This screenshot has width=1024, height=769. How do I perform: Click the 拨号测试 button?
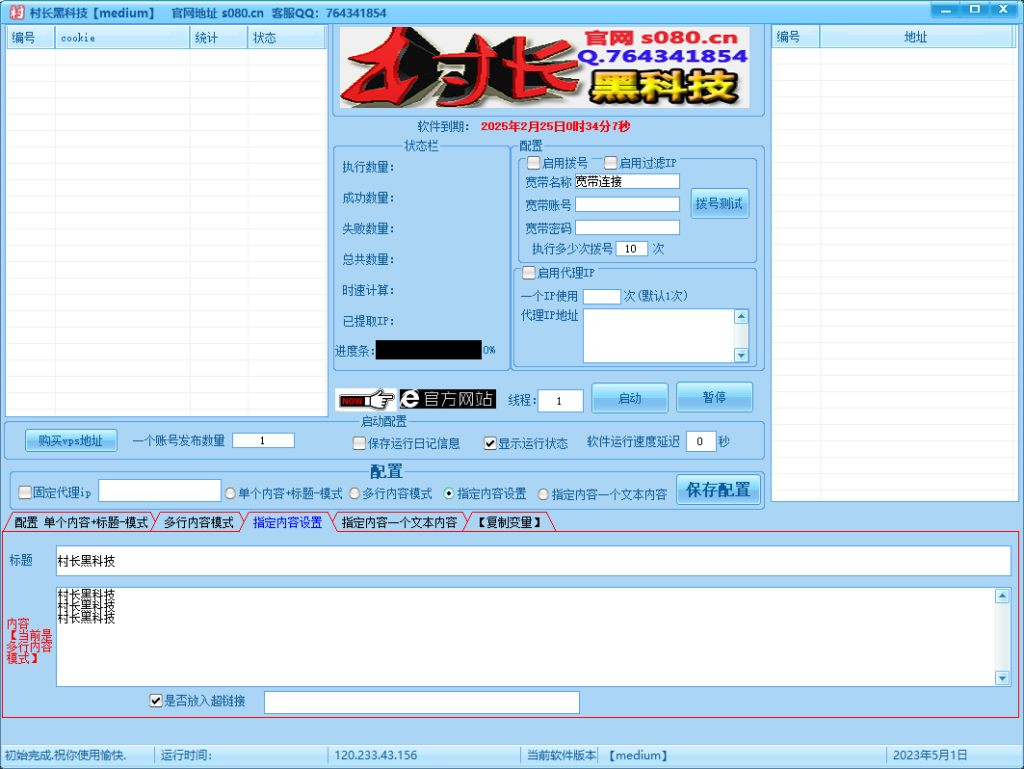click(x=719, y=203)
